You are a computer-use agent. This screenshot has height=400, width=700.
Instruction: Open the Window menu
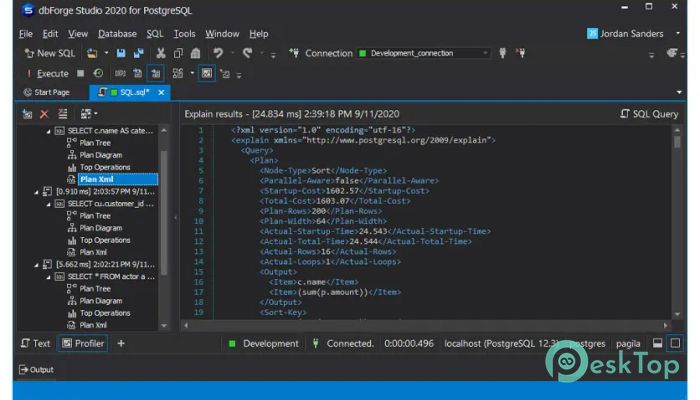click(222, 34)
